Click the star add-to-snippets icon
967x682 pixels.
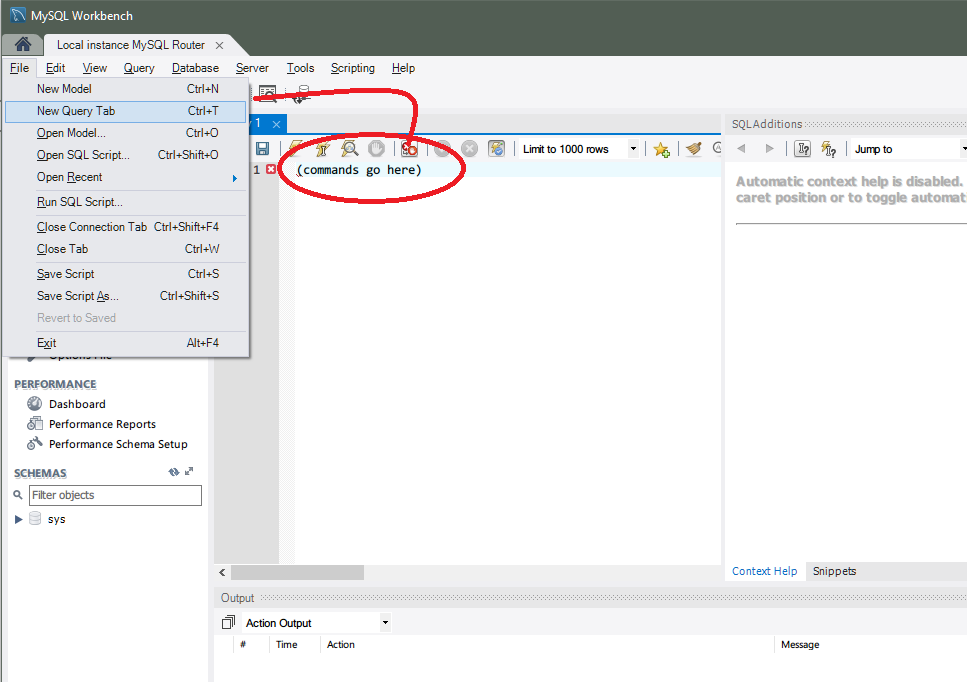click(661, 149)
